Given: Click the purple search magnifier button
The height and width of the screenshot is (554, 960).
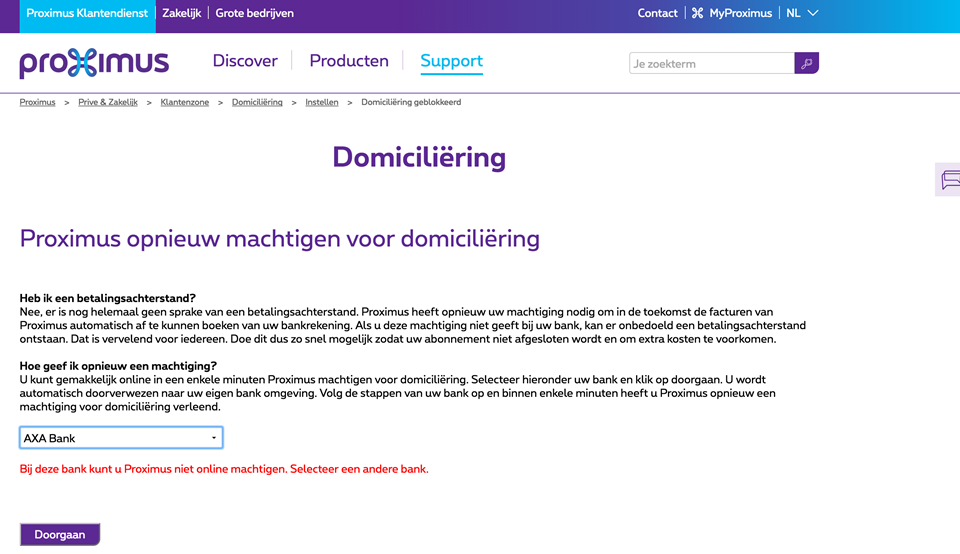Looking at the screenshot, I should coord(807,63).
